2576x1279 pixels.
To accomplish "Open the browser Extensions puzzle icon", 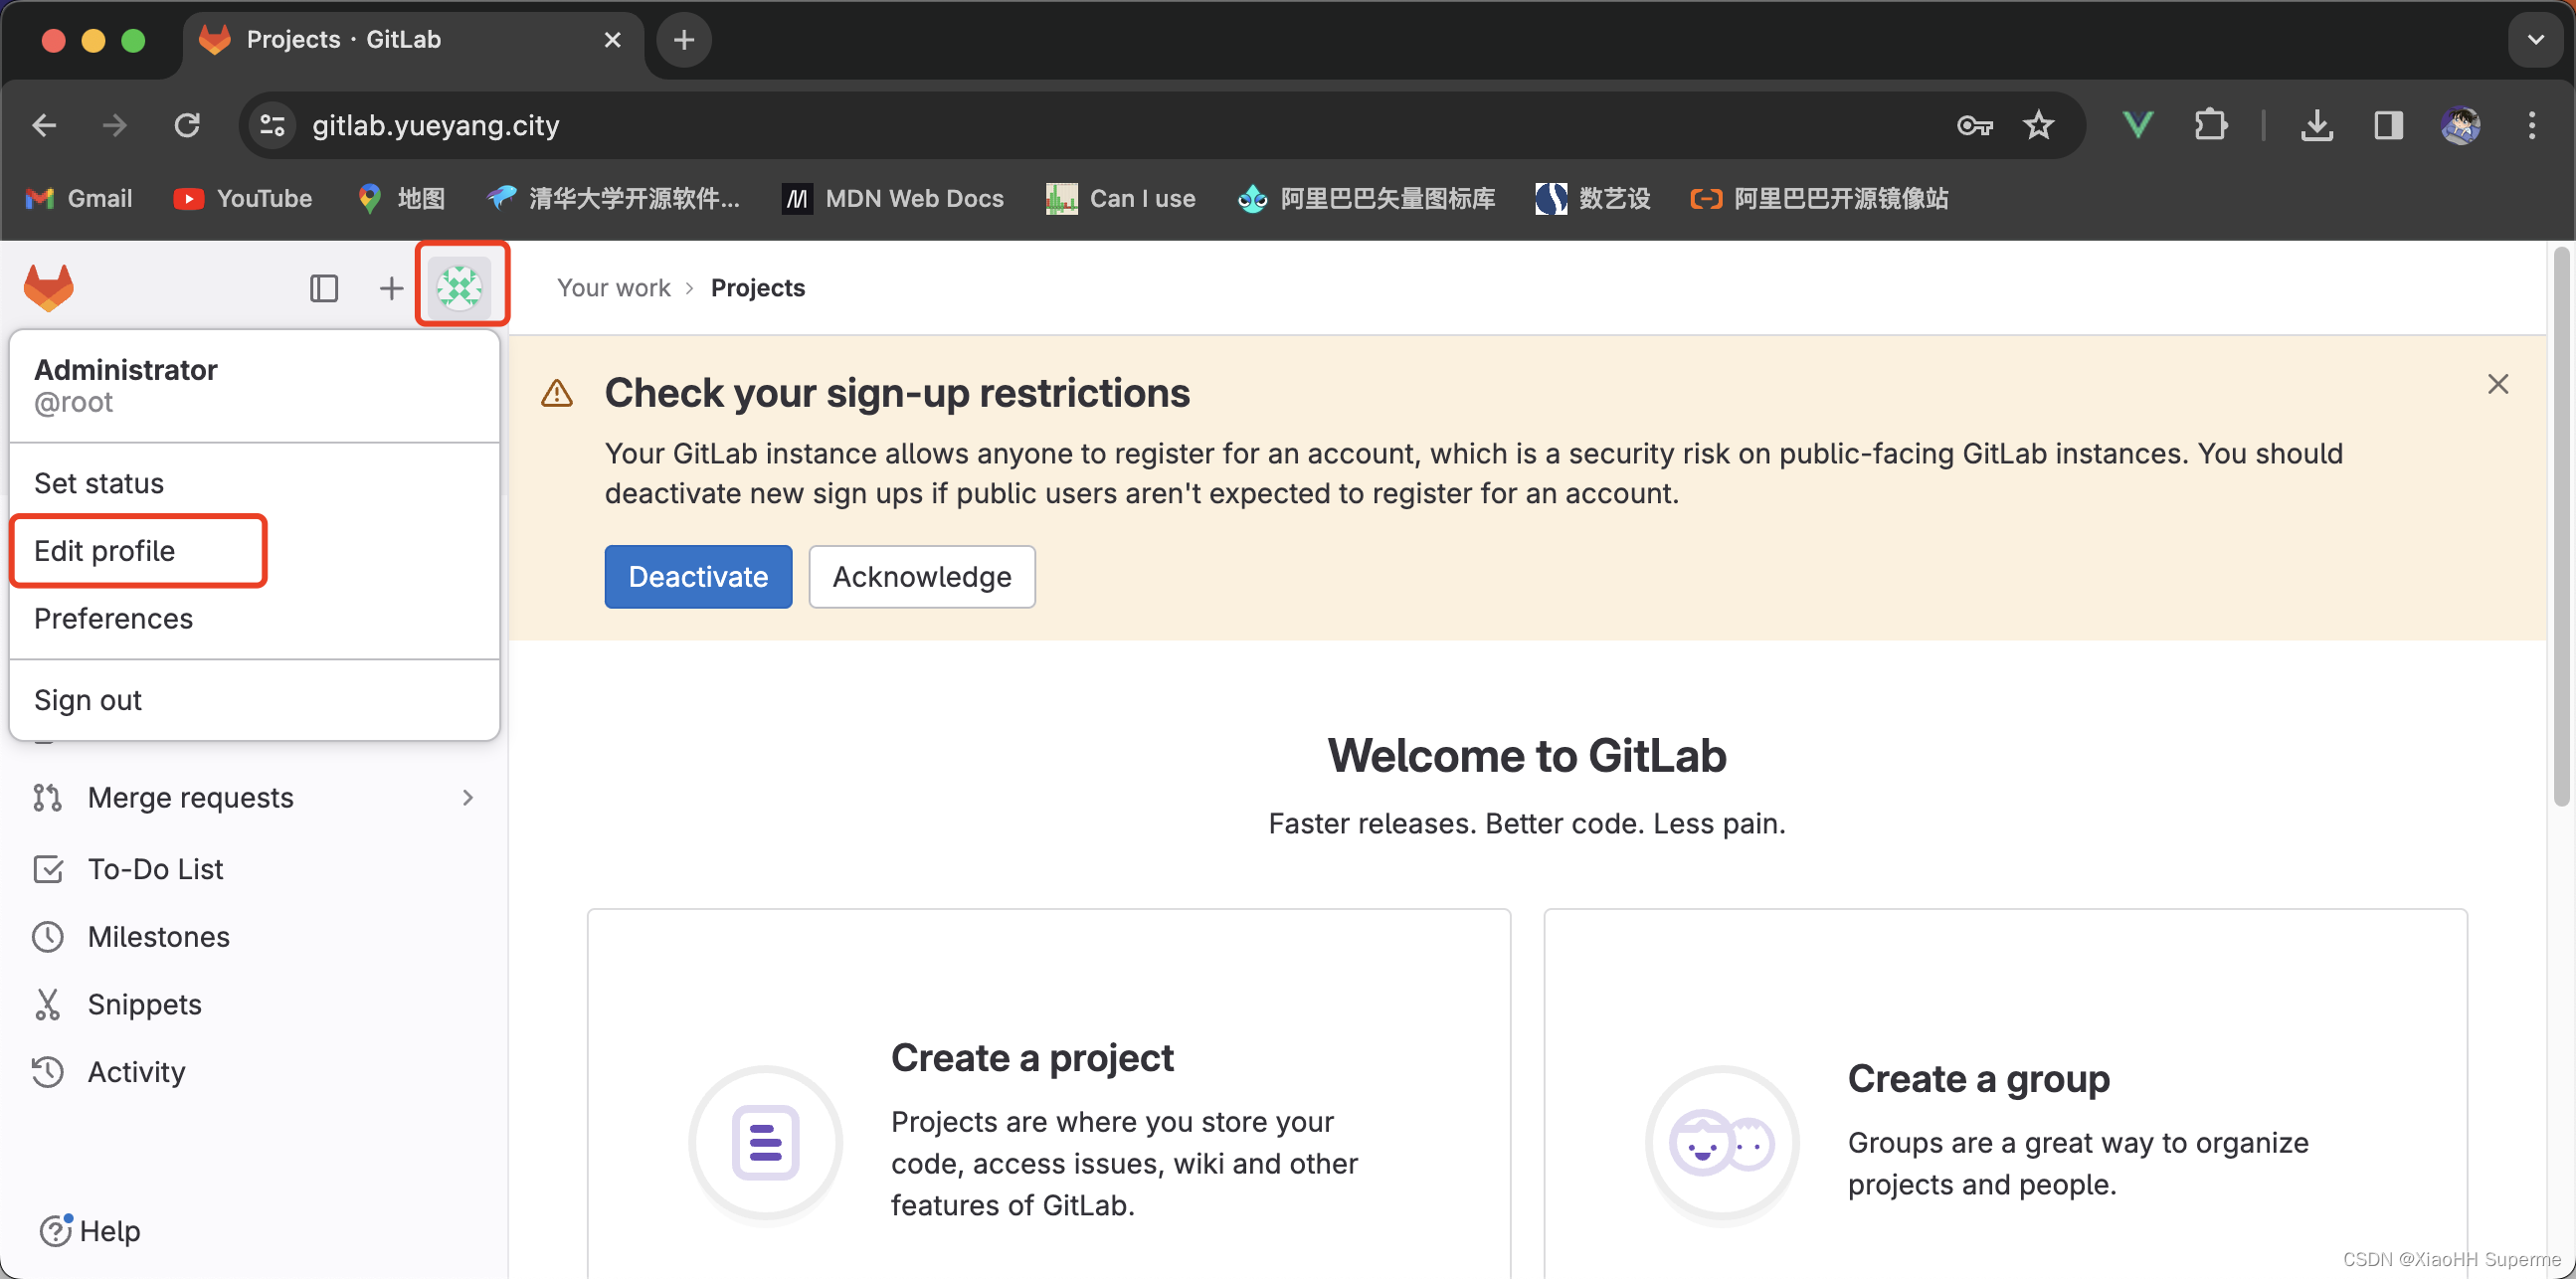I will click(x=2209, y=125).
